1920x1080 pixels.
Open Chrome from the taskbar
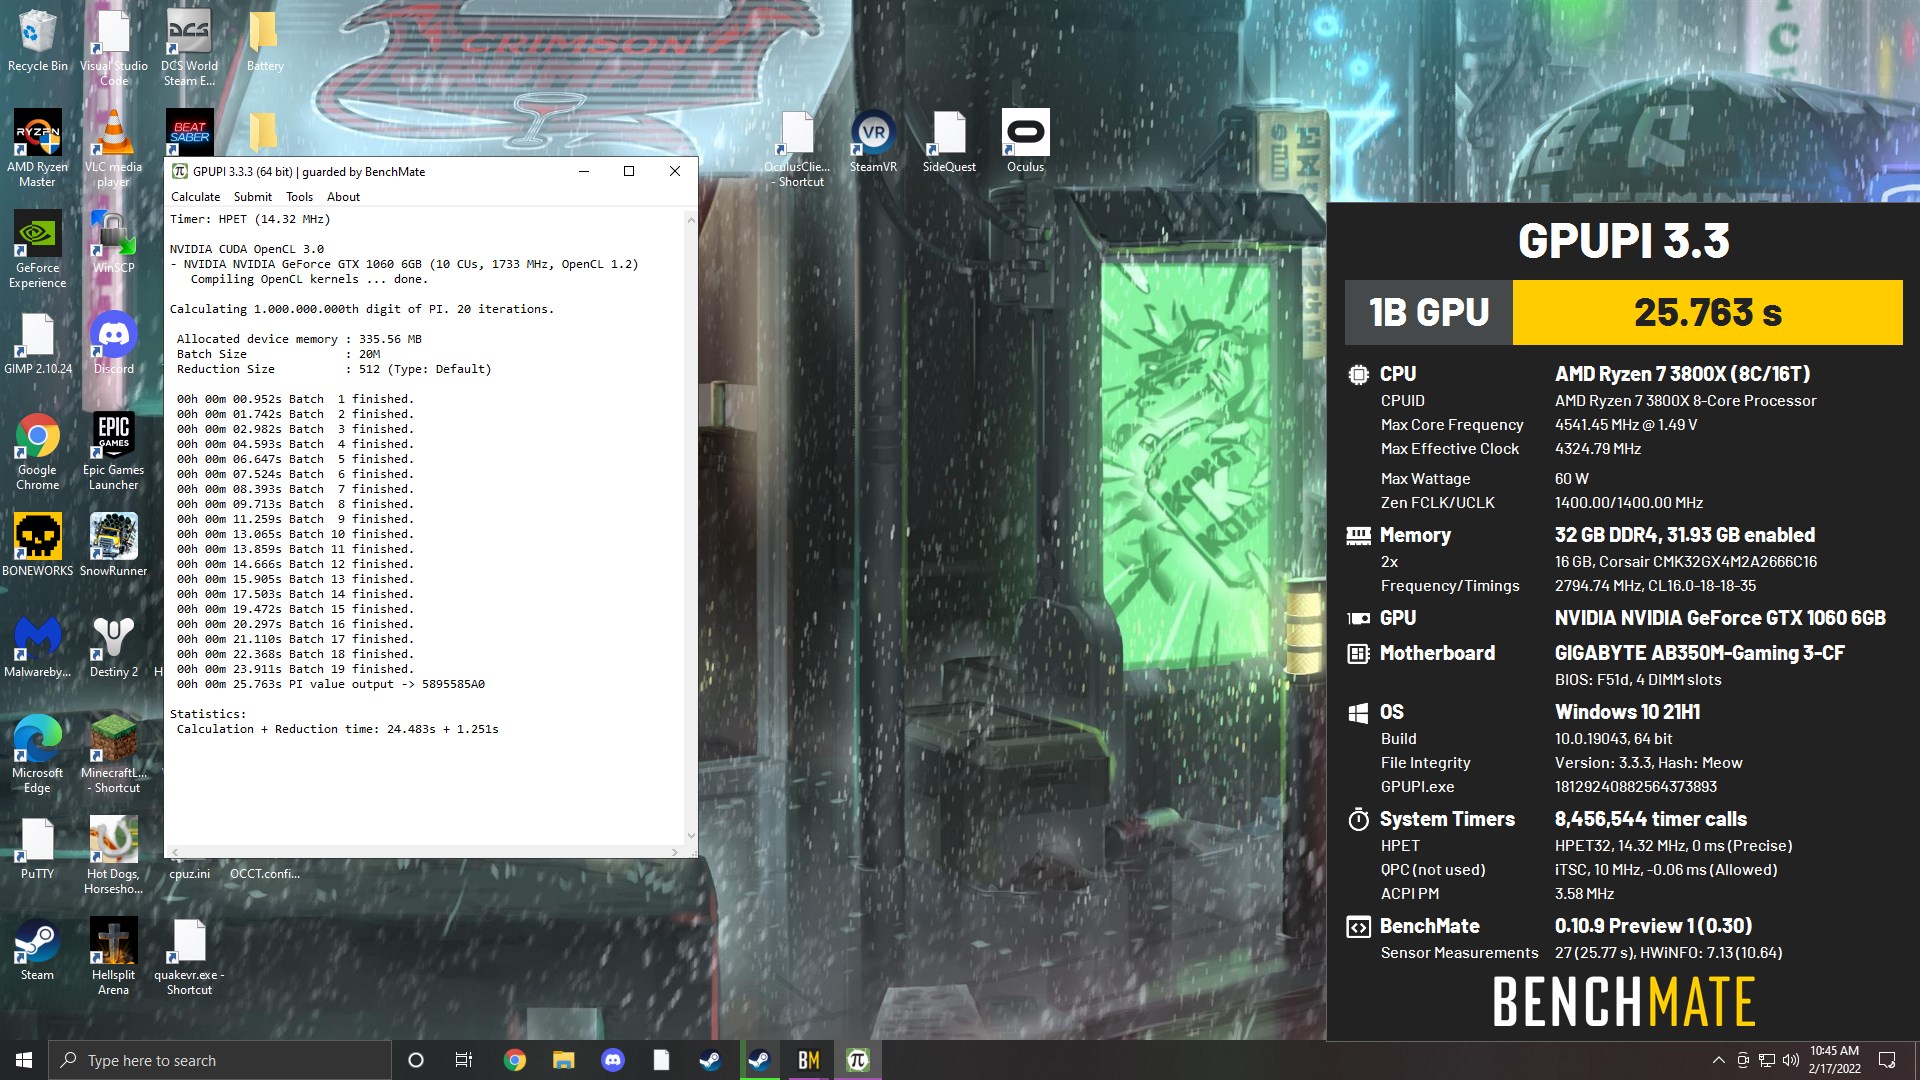pos(514,1060)
